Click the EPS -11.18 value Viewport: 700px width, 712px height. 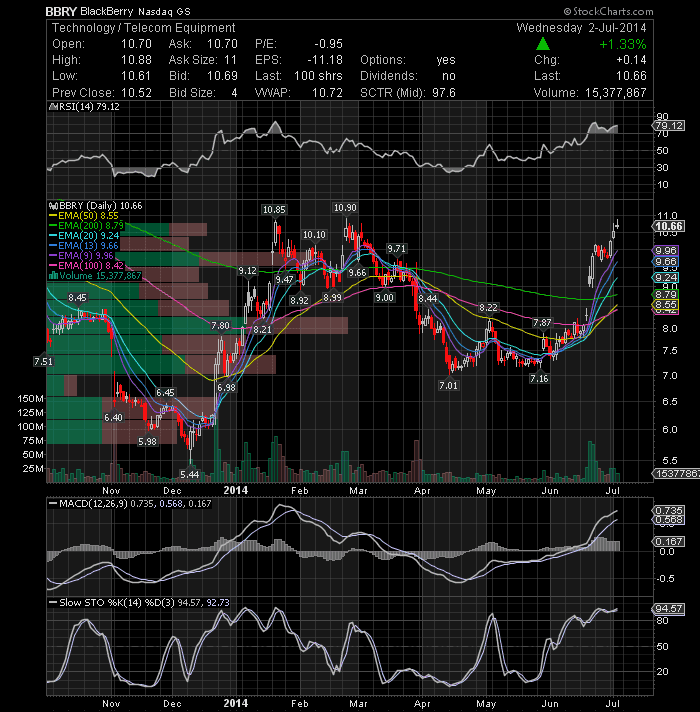(x=325, y=60)
